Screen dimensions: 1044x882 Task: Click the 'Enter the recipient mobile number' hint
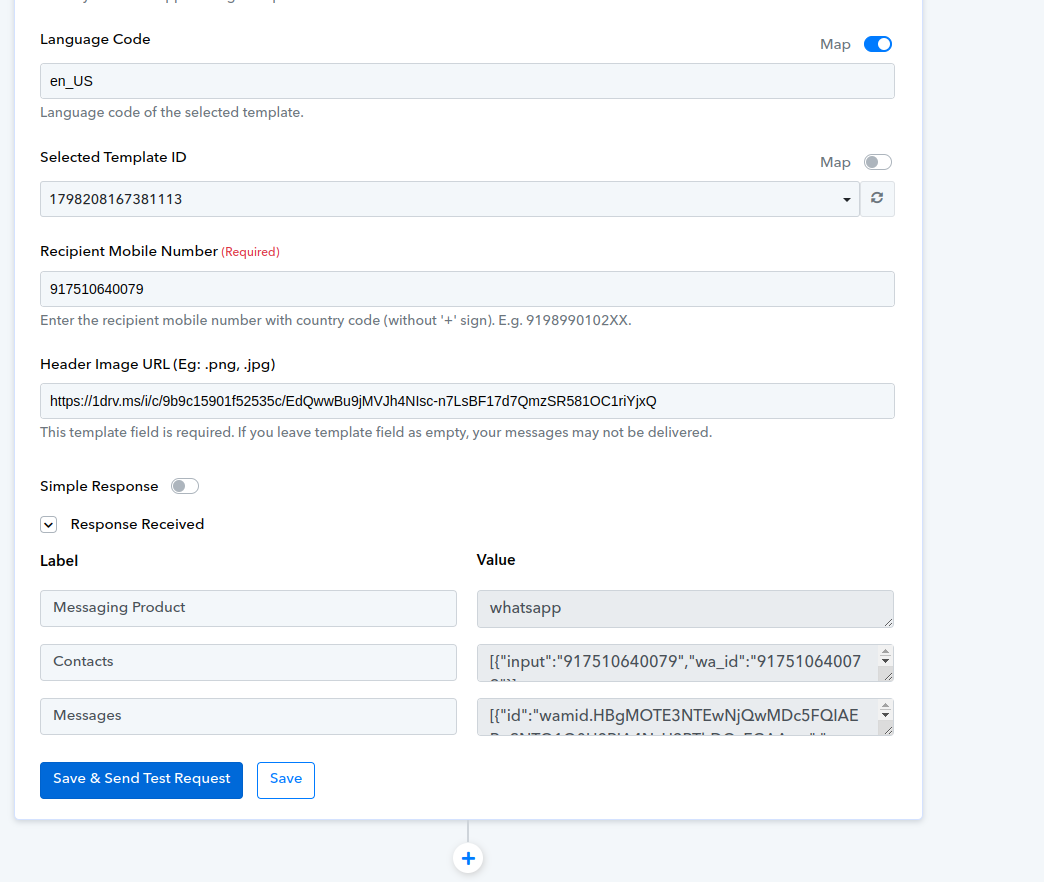tap(336, 320)
